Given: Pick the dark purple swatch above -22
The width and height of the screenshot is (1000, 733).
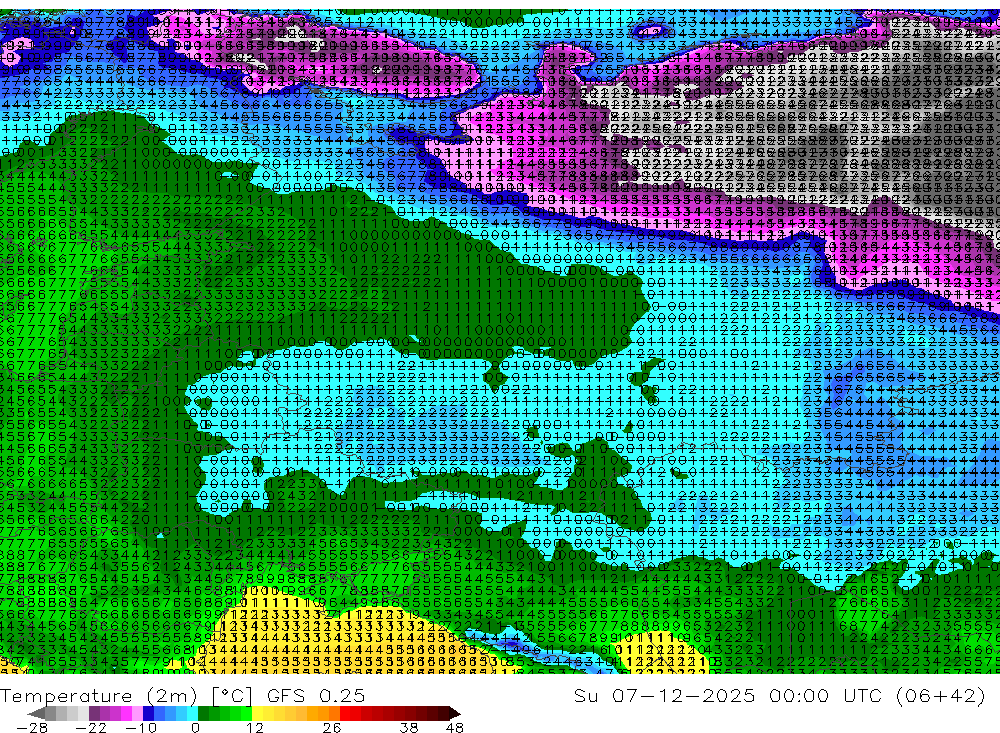Looking at the screenshot, I should (94, 713).
